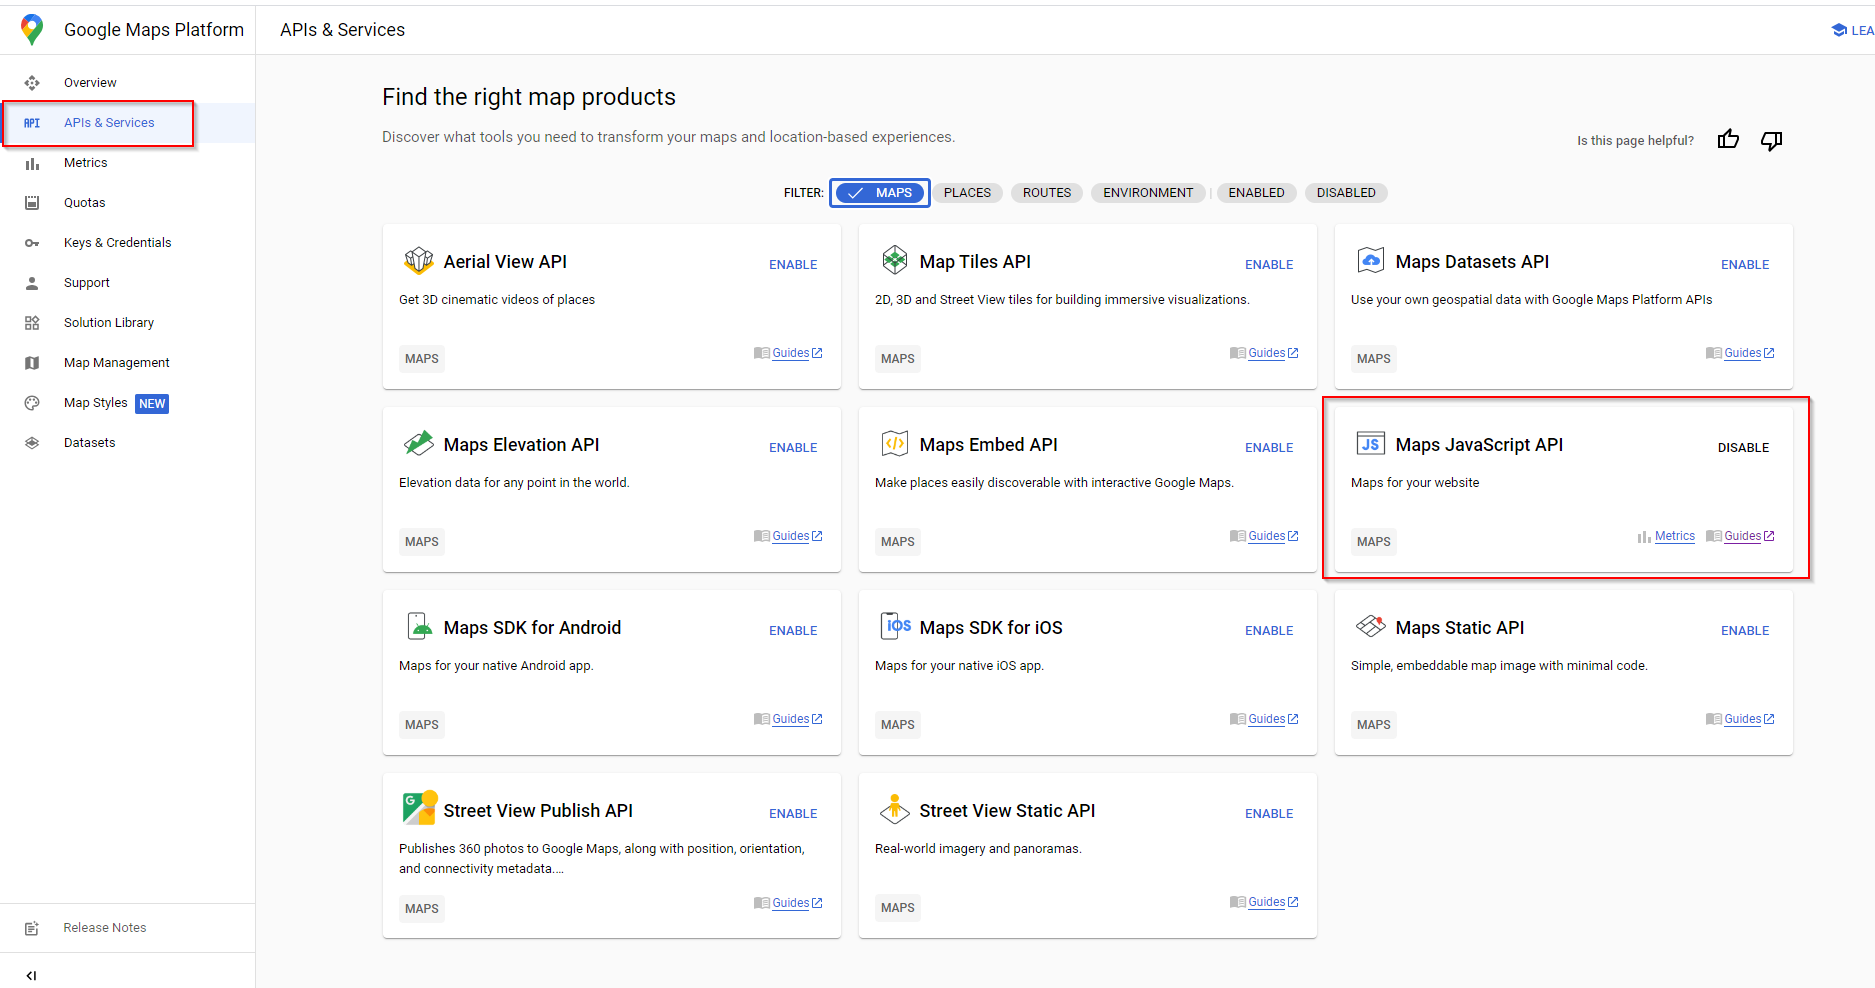Toggle the ENVIRONMENT filter chip
The image size is (1875, 988).
pos(1148,193)
